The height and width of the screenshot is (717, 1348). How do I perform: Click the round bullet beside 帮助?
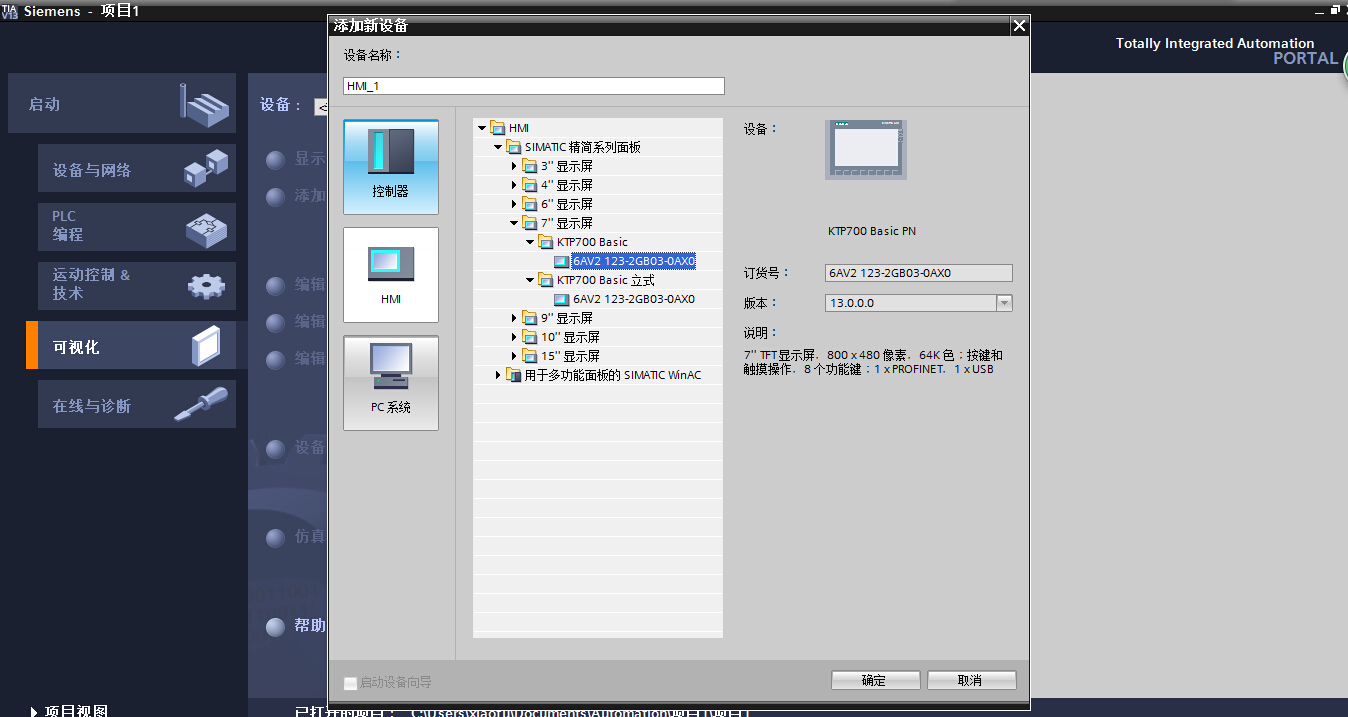[x=276, y=626]
